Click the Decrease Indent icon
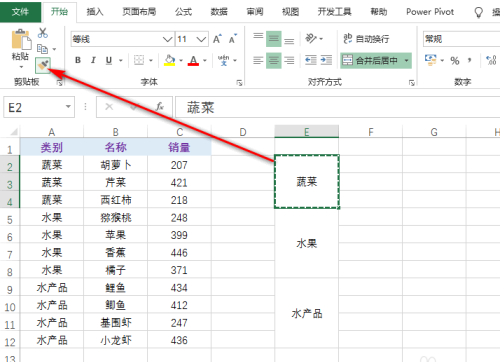Screen dimensions: 500x362 (x=311, y=60)
